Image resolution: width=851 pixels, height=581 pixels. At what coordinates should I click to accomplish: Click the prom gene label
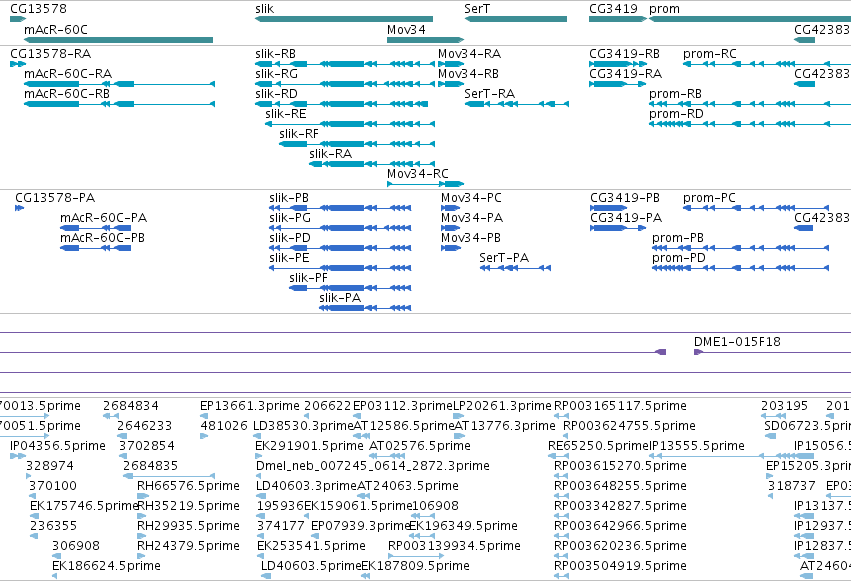(x=664, y=9)
